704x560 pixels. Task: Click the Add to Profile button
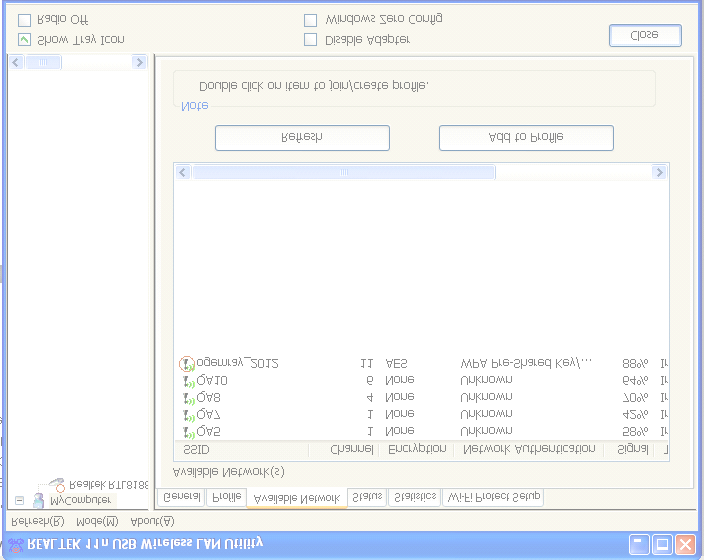click(x=526, y=138)
